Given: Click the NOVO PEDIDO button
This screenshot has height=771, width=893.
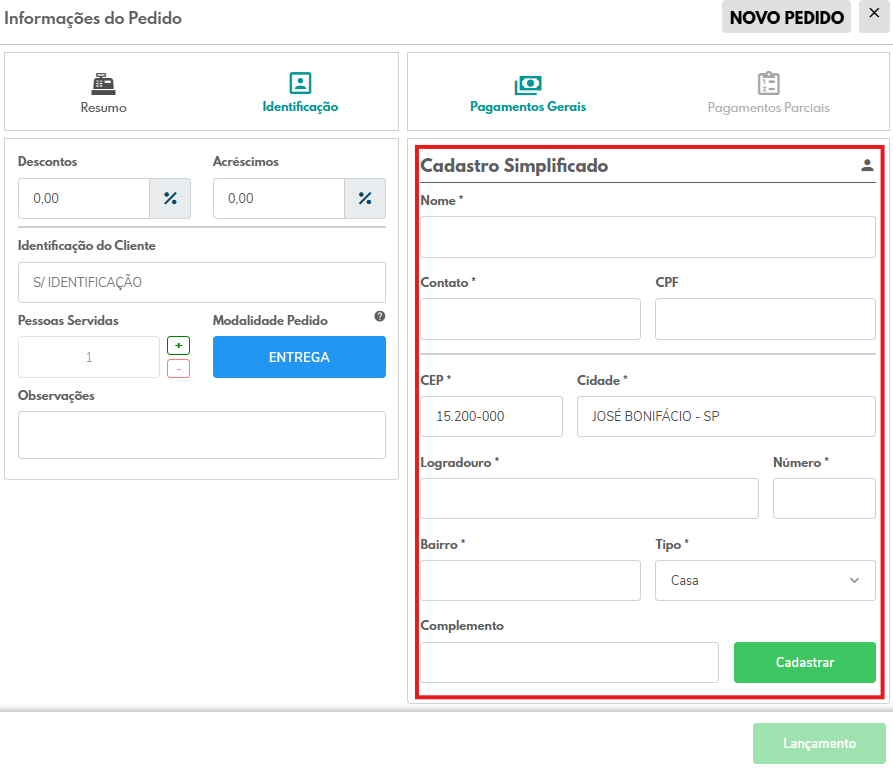Looking at the screenshot, I should (x=787, y=17).
